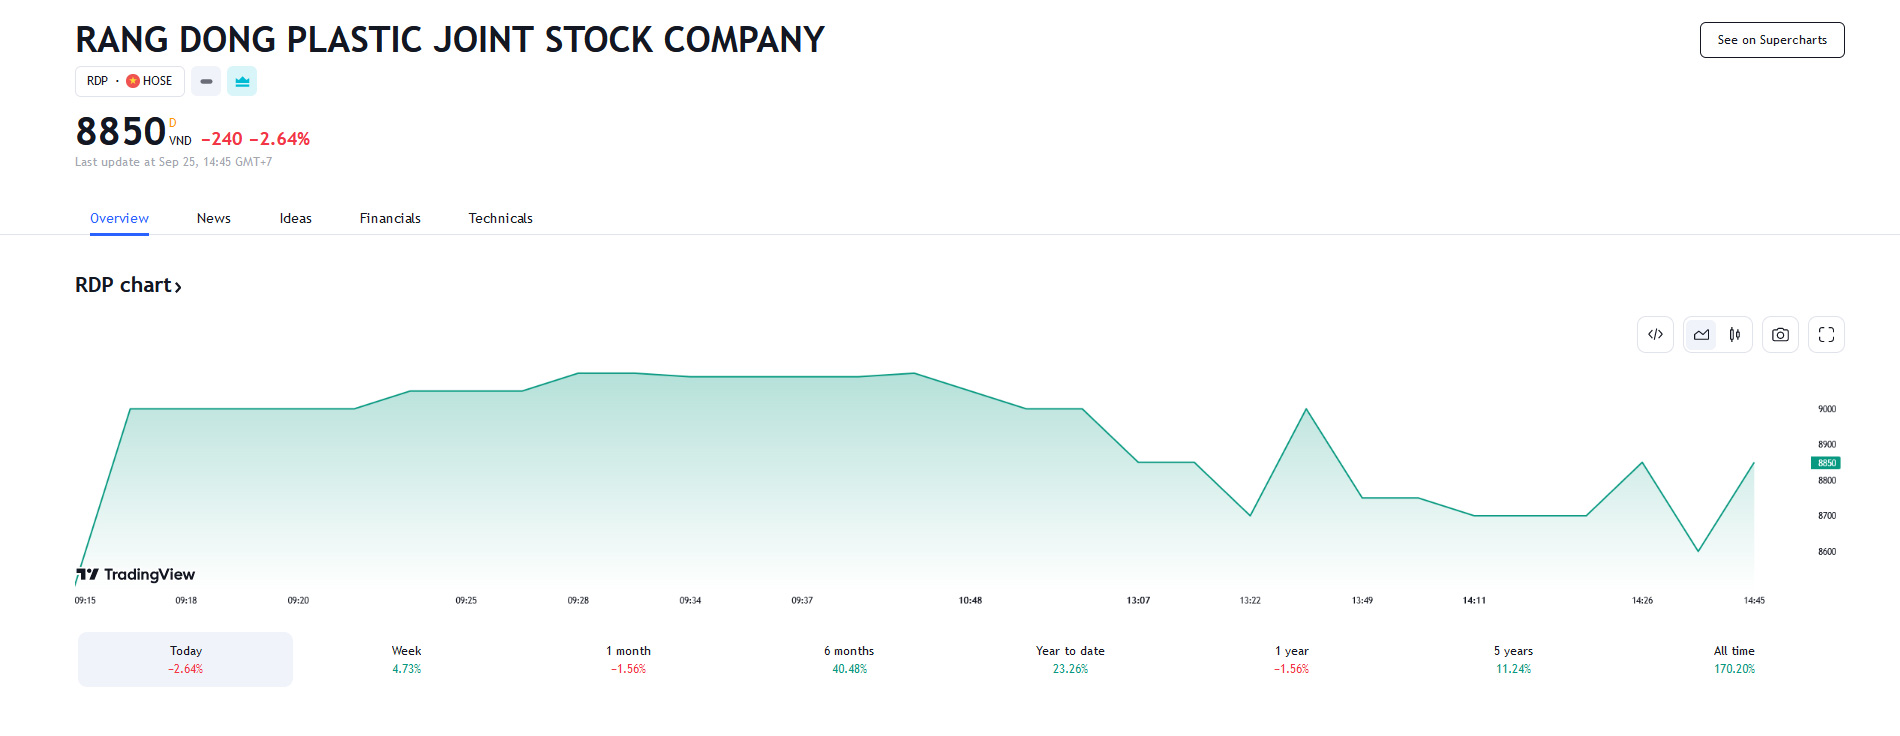Select the 6 months time range
This screenshot has width=1900, height=736.
coord(849,659)
